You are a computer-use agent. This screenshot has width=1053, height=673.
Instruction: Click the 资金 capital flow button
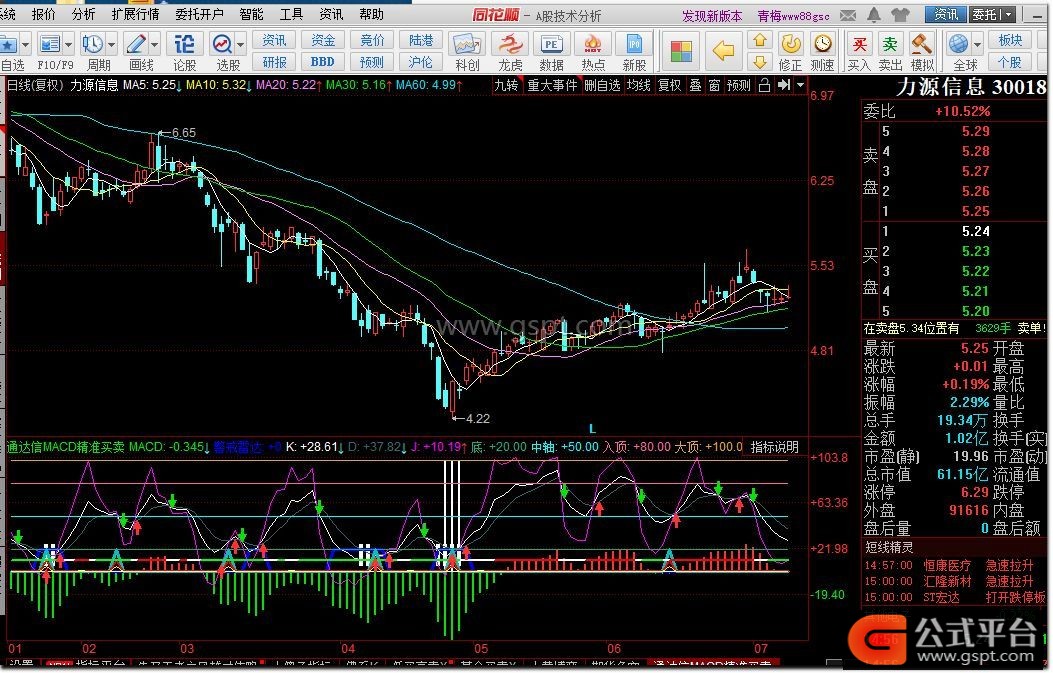click(323, 40)
